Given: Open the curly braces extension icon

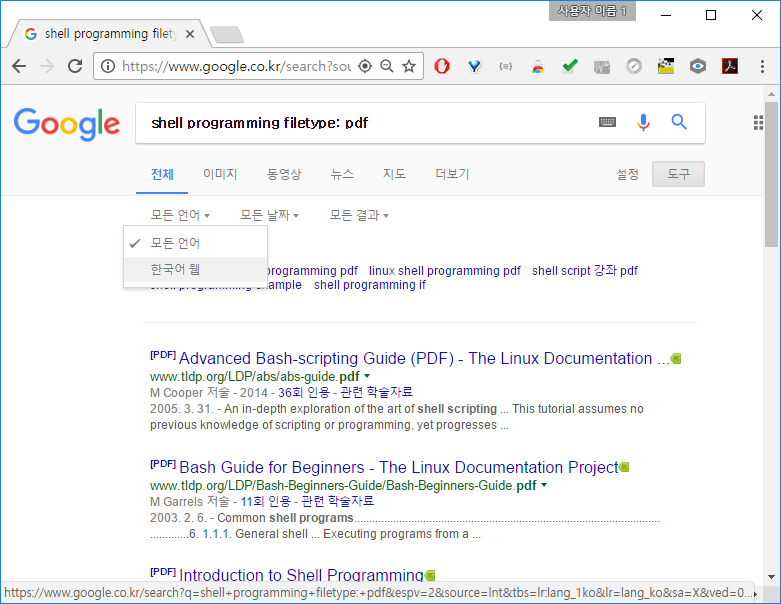Looking at the screenshot, I should pos(506,66).
